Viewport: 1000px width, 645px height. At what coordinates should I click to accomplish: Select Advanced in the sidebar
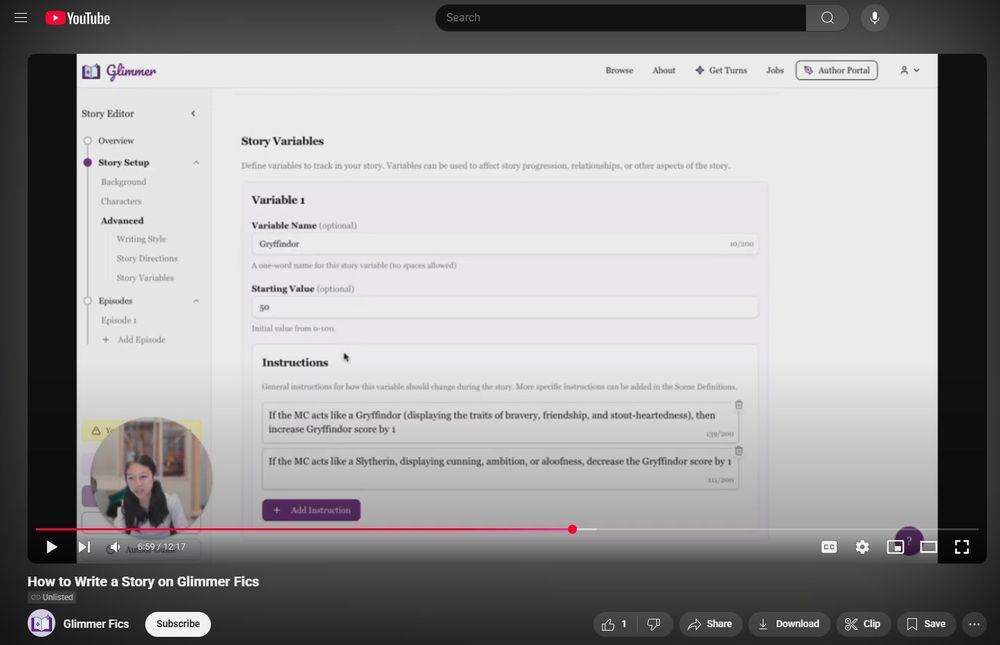point(122,221)
